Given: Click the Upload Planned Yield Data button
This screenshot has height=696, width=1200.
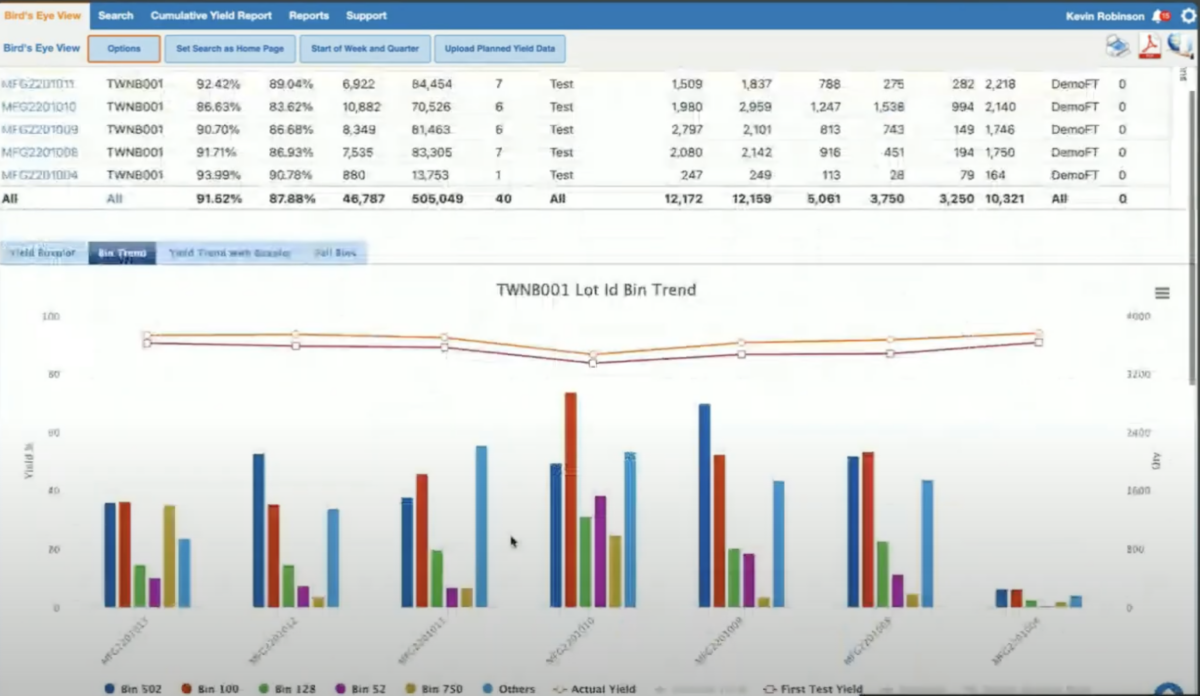Looking at the screenshot, I should [x=499, y=48].
